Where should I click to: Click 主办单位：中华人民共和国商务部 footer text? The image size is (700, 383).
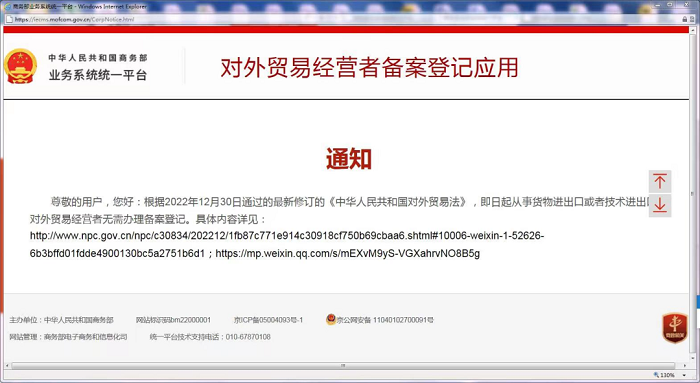coord(62,320)
